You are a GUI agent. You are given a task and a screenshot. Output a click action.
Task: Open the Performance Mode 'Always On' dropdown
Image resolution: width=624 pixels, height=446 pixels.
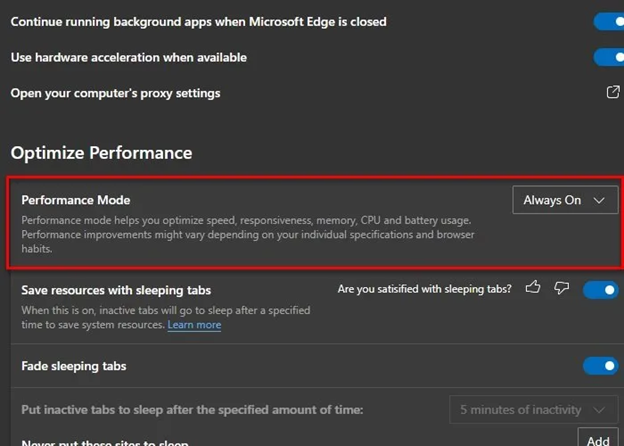point(564,200)
